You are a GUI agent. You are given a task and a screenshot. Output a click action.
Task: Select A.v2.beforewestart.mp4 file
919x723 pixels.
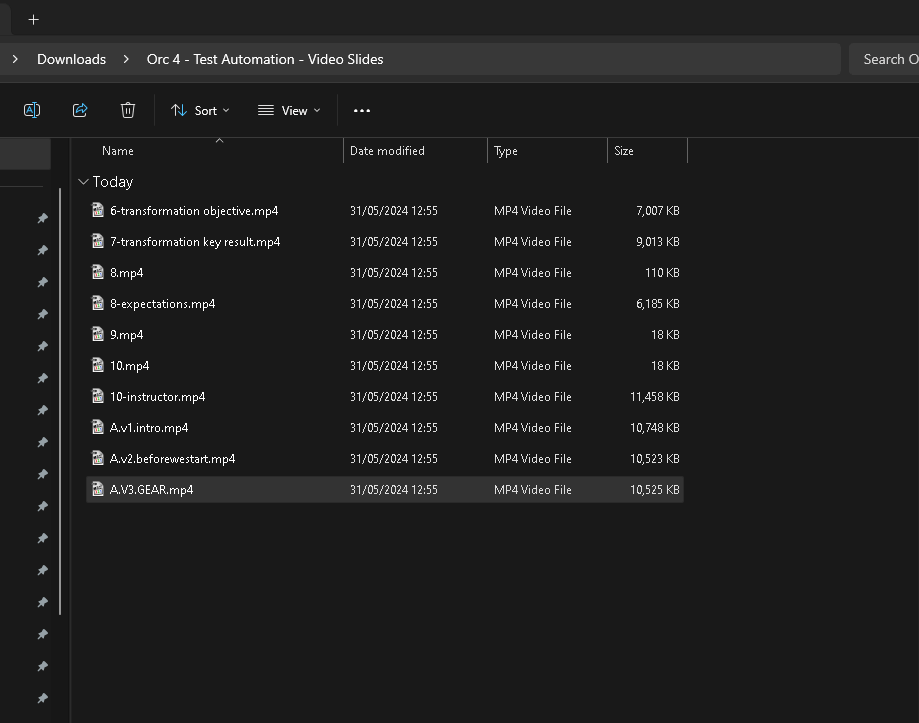coord(385,459)
